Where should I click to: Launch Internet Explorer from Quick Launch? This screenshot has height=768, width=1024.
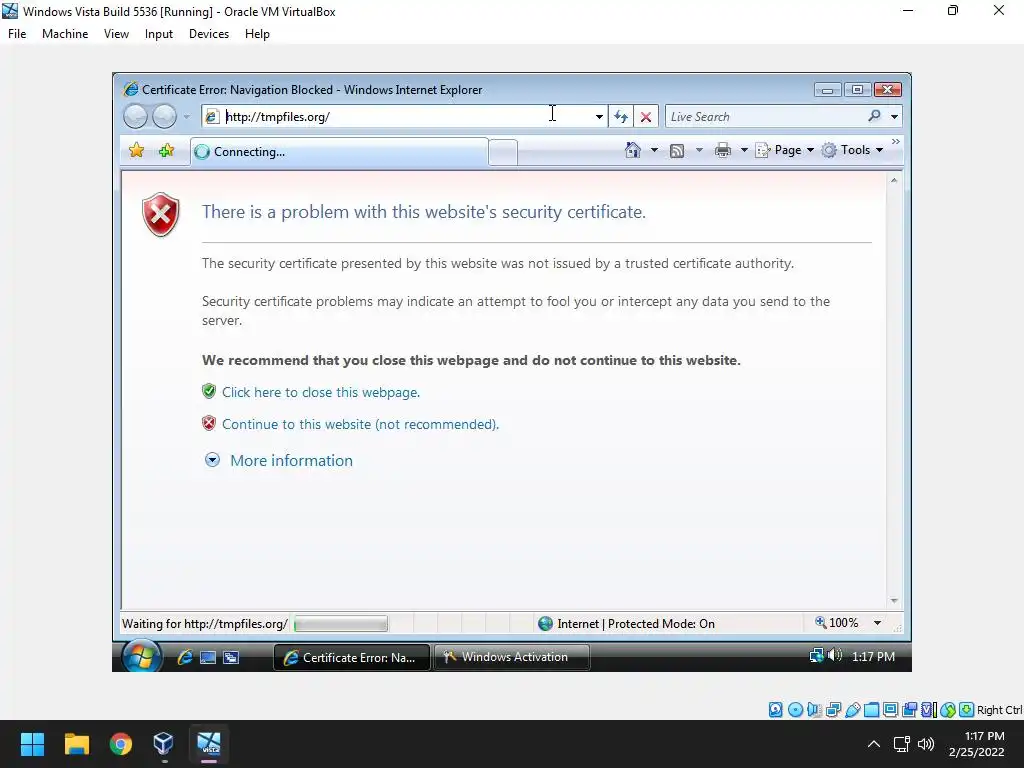coord(185,657)
